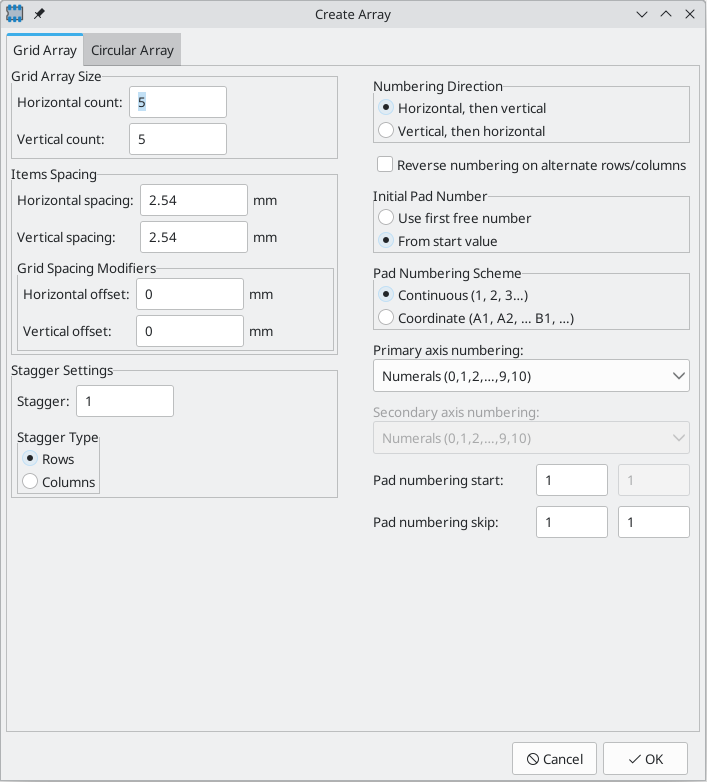Click the Horizontal count input field
This screenshot has height=782, width=707.
click(x=178, y=102)
